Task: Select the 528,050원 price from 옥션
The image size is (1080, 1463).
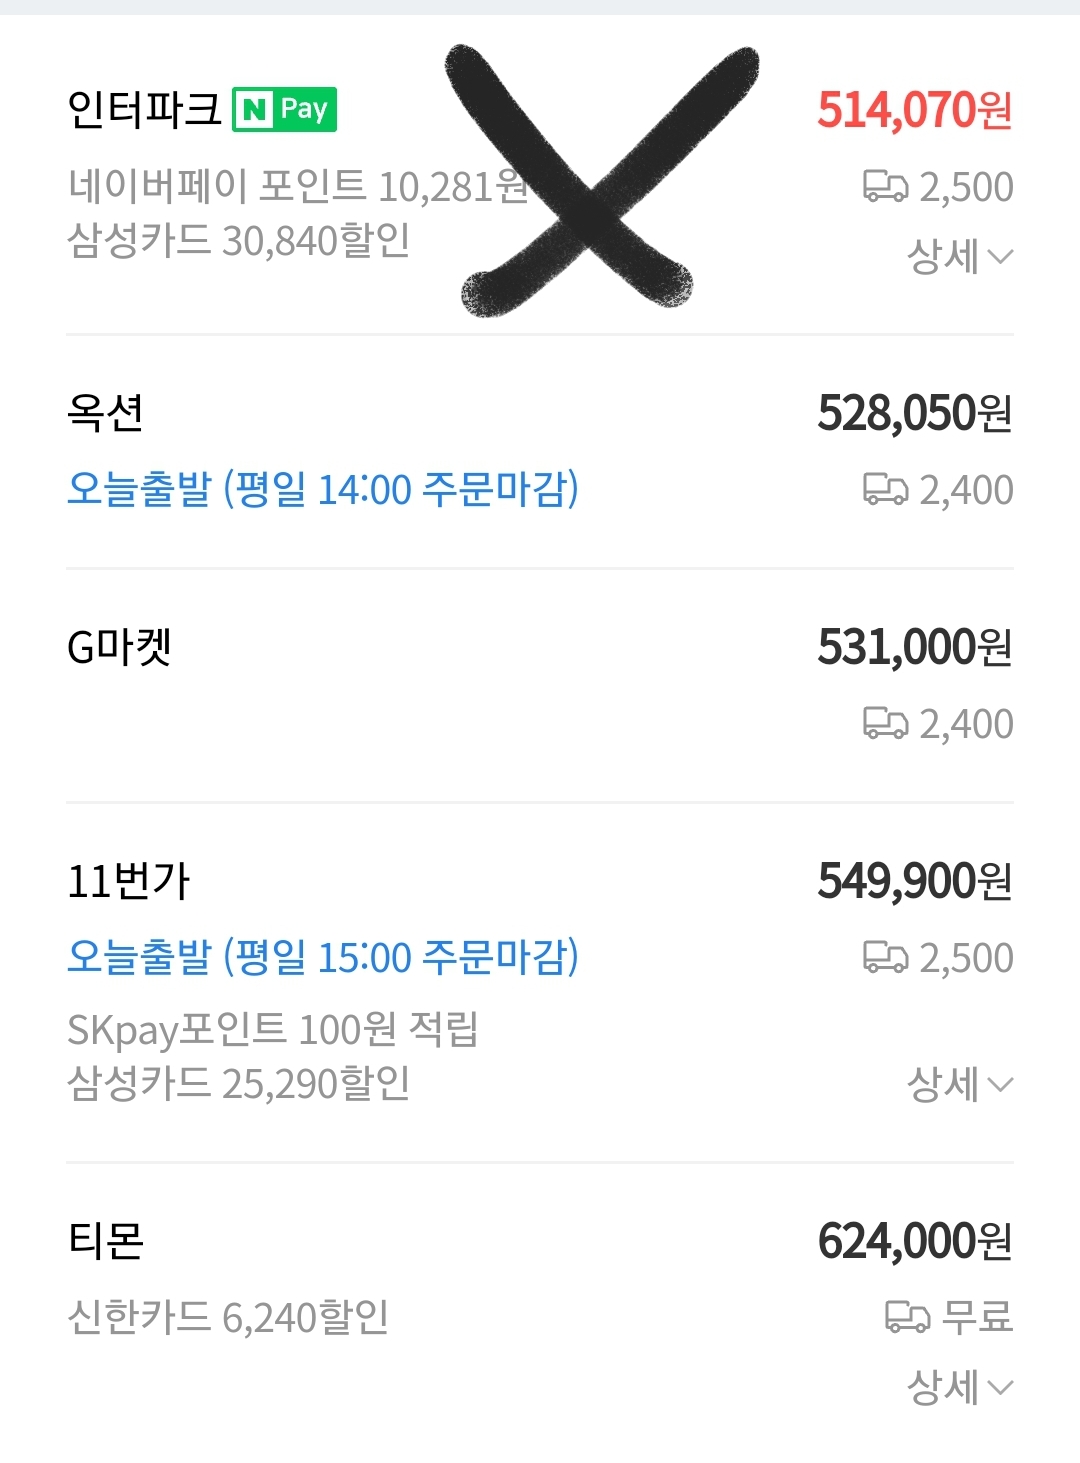Action: pyautogui.click(x=914, y=413)
